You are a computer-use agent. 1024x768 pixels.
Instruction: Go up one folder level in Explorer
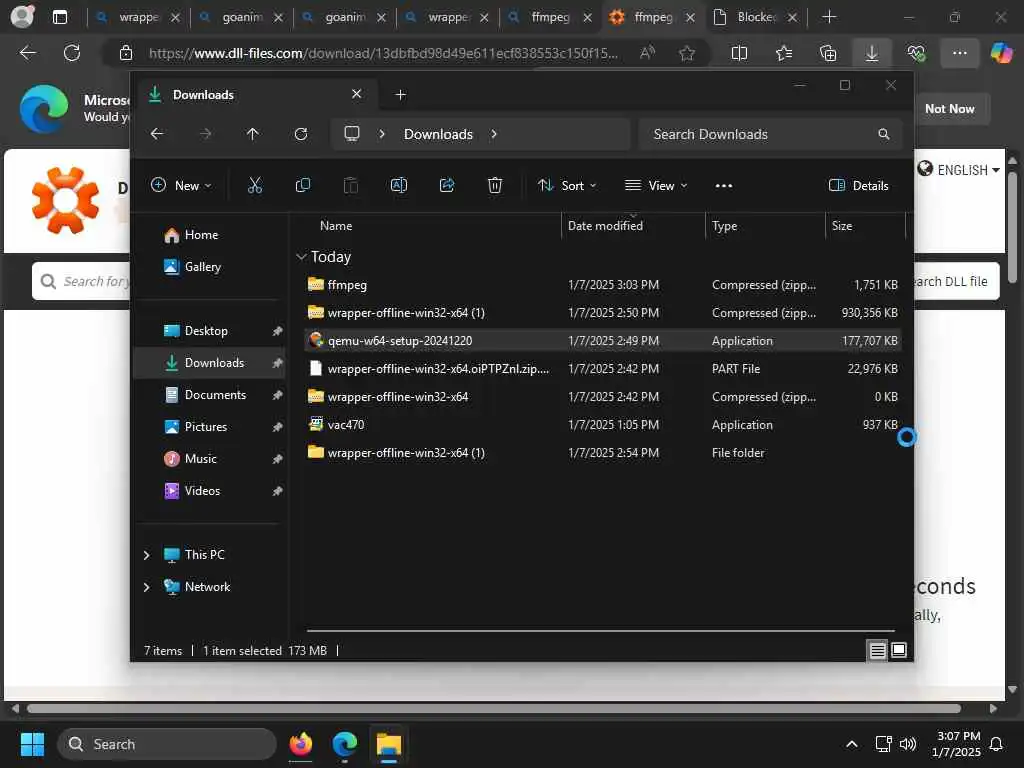coord(253,134)
